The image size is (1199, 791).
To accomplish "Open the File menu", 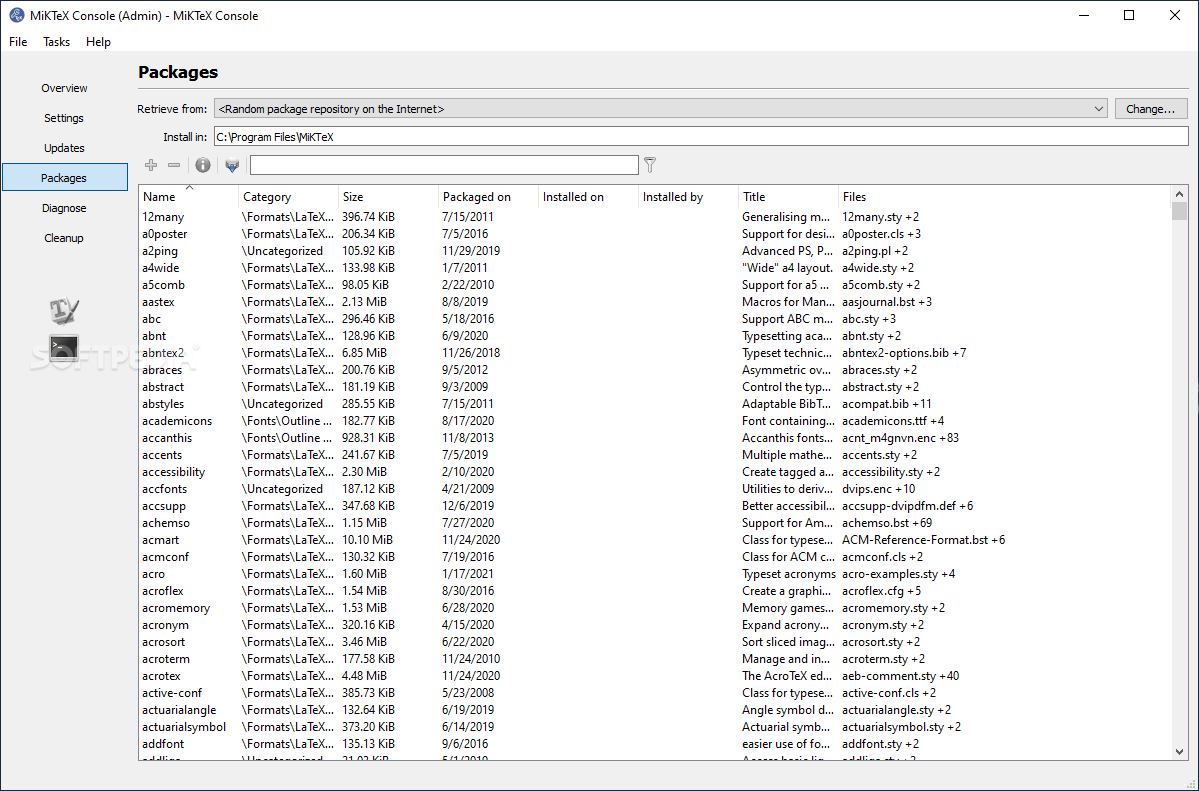I will coord(18,42).
